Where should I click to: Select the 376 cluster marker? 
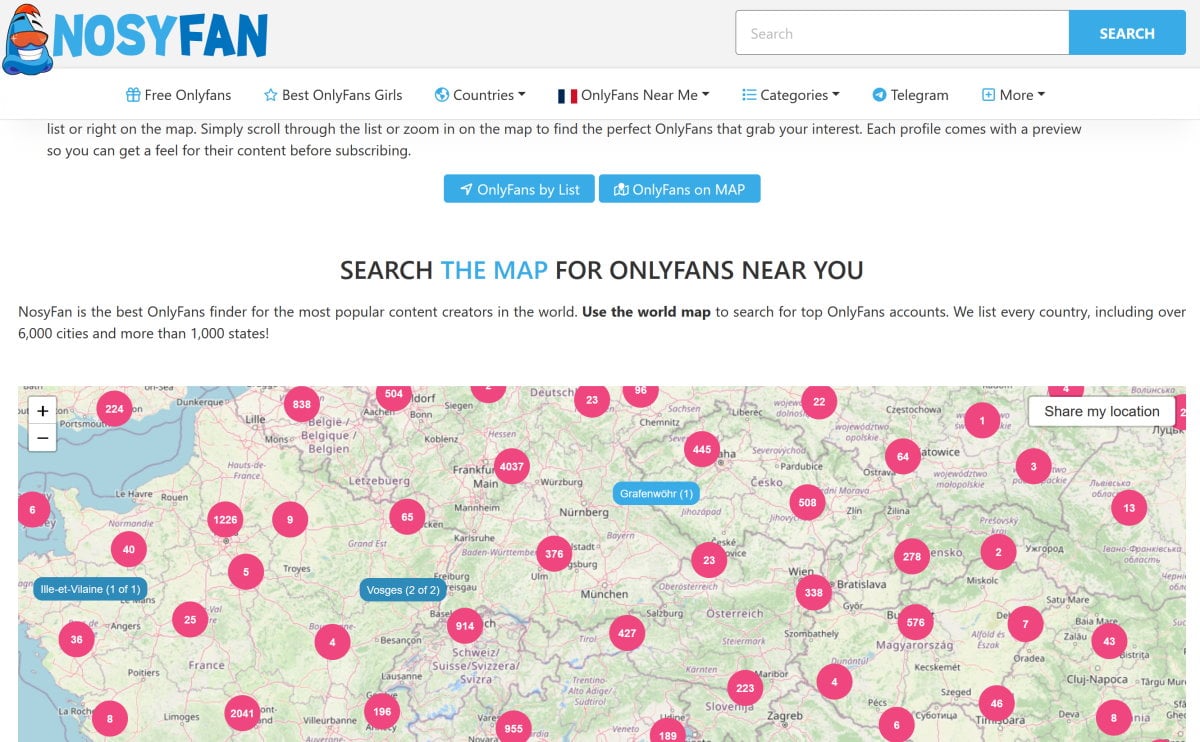click(554, 554)
